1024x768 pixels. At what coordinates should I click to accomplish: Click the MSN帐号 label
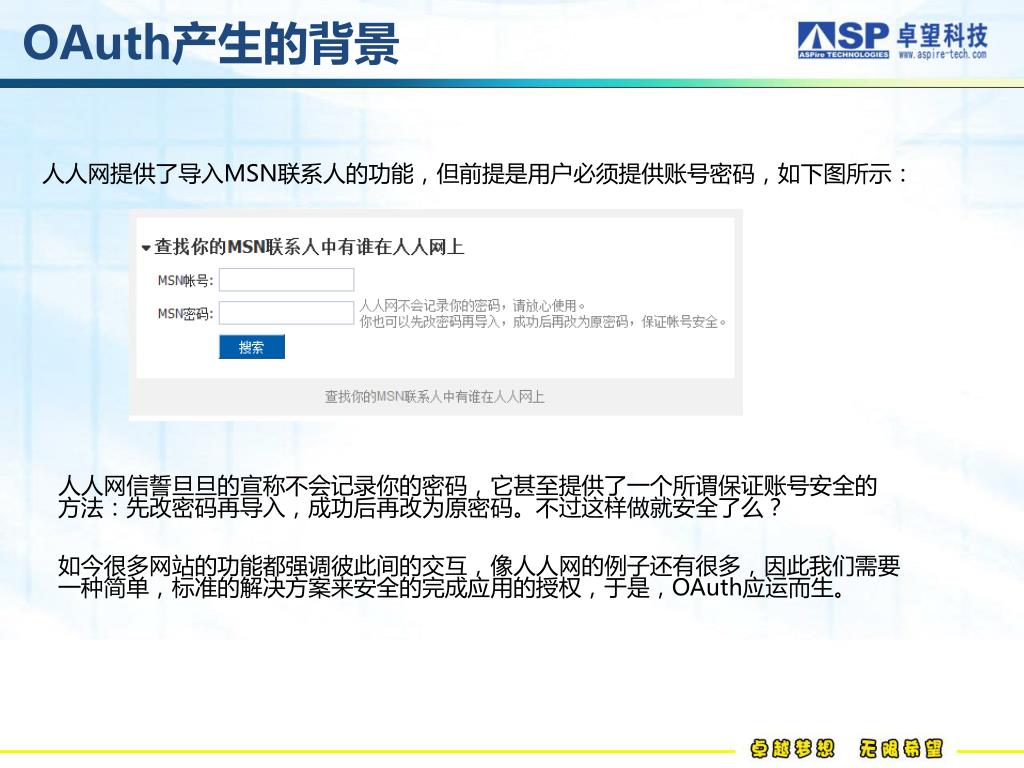[185, 280]
